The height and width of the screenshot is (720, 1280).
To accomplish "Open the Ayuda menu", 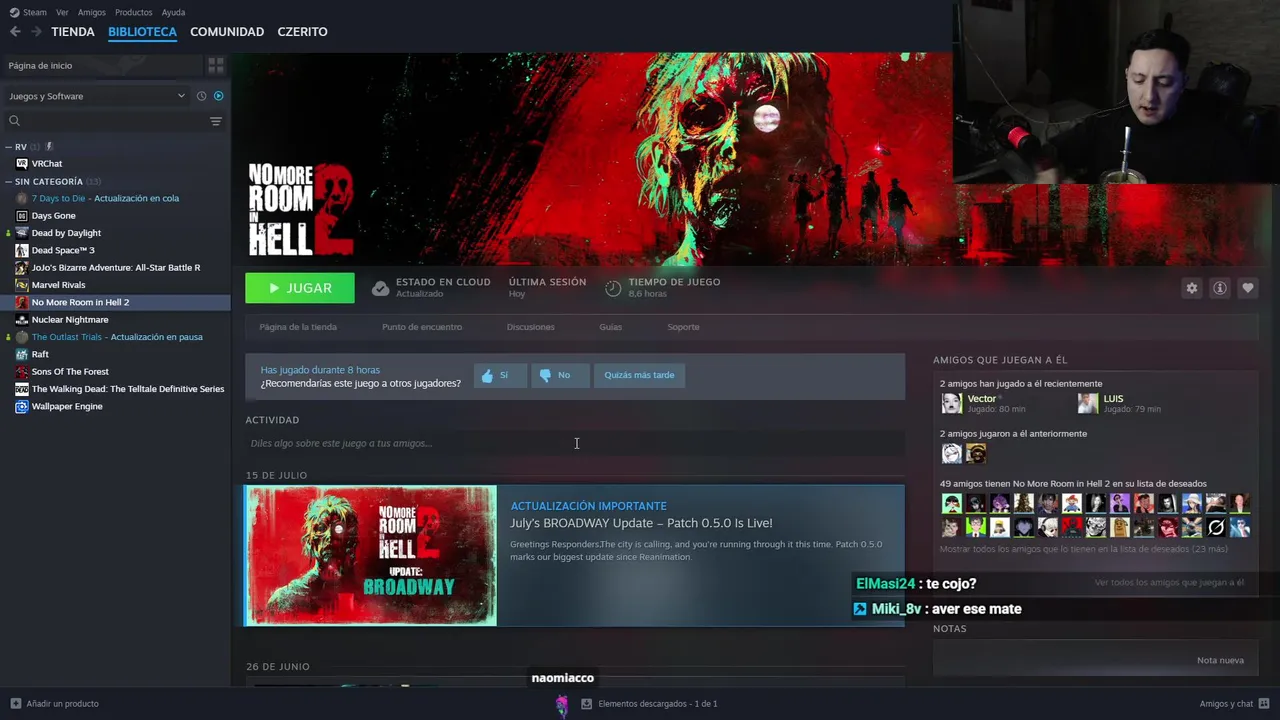I will pyautogui.click(x=173, y=12).
